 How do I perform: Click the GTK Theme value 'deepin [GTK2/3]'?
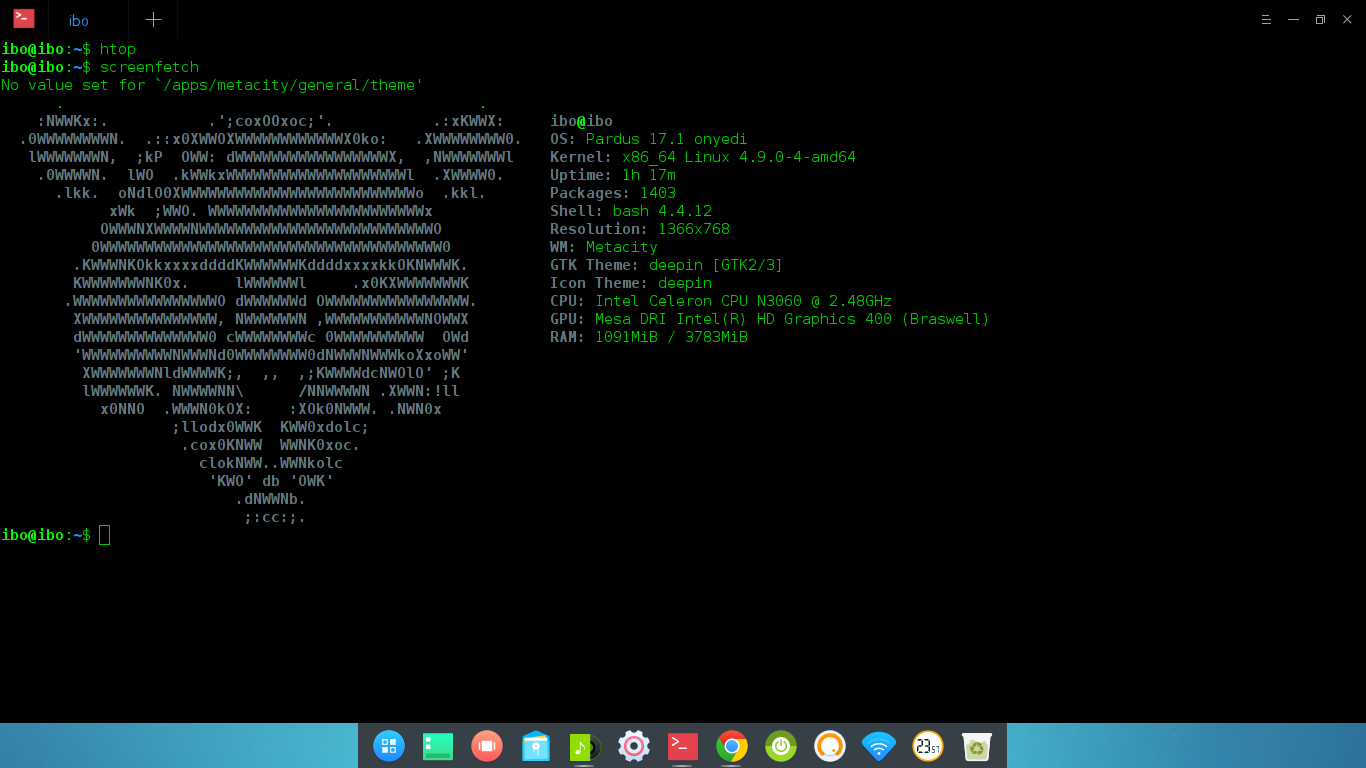pos(716,265)
